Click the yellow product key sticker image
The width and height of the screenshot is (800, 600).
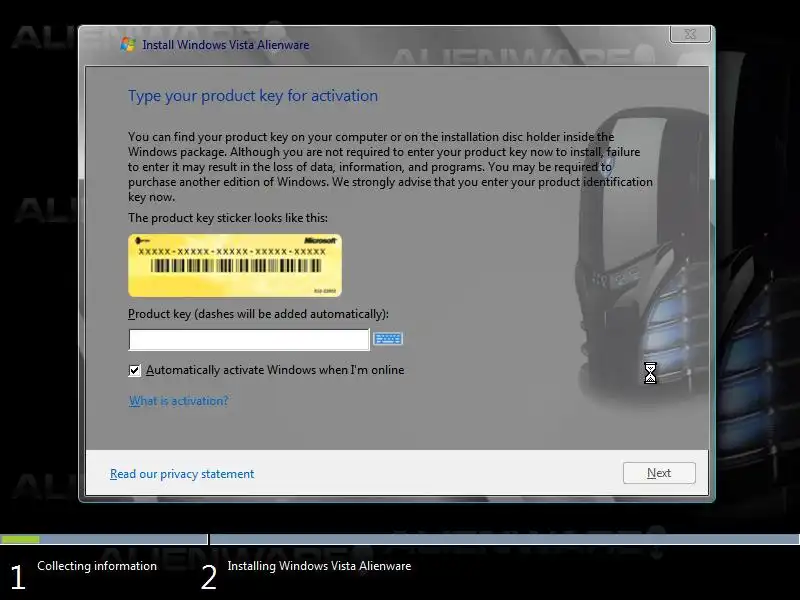pos(235,265)
